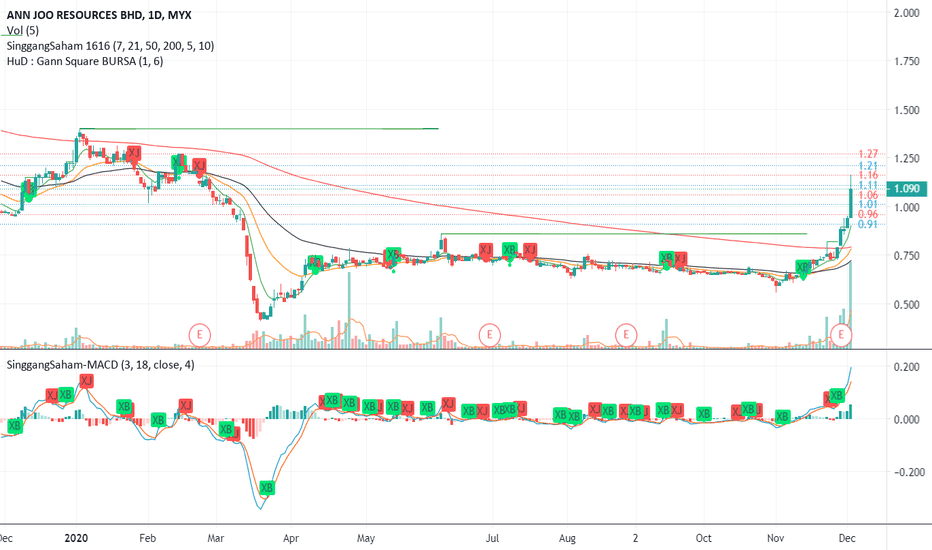Image resolution: width=932 pixels, height=550 pixels.
Task: Open the earnings E marker near Jul
Action: (490, 335)
